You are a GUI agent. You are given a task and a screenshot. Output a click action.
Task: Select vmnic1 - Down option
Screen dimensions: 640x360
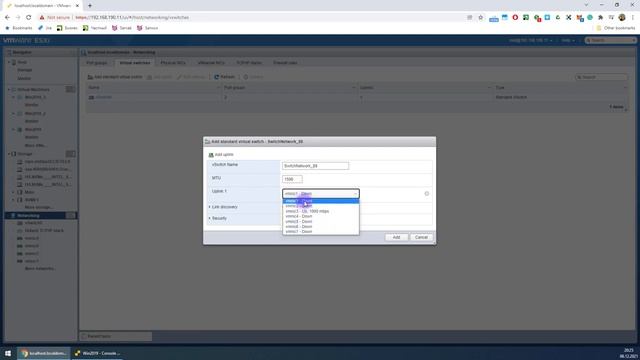point(321,201)
